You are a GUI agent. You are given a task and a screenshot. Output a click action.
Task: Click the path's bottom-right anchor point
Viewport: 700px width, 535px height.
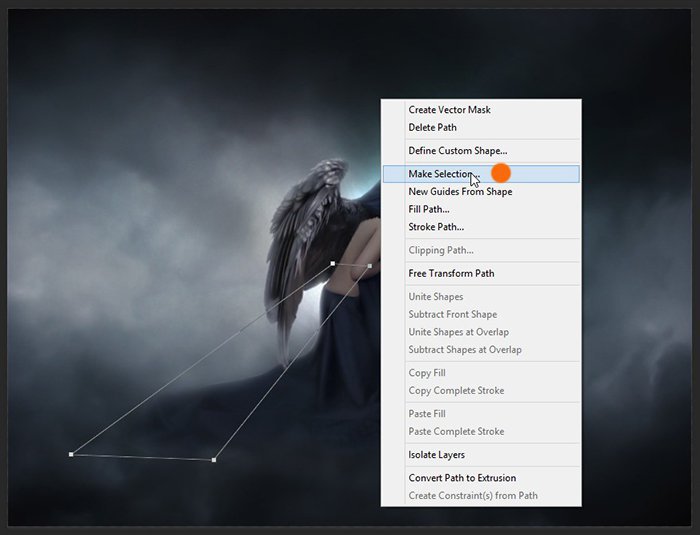(x=214, y=460)
